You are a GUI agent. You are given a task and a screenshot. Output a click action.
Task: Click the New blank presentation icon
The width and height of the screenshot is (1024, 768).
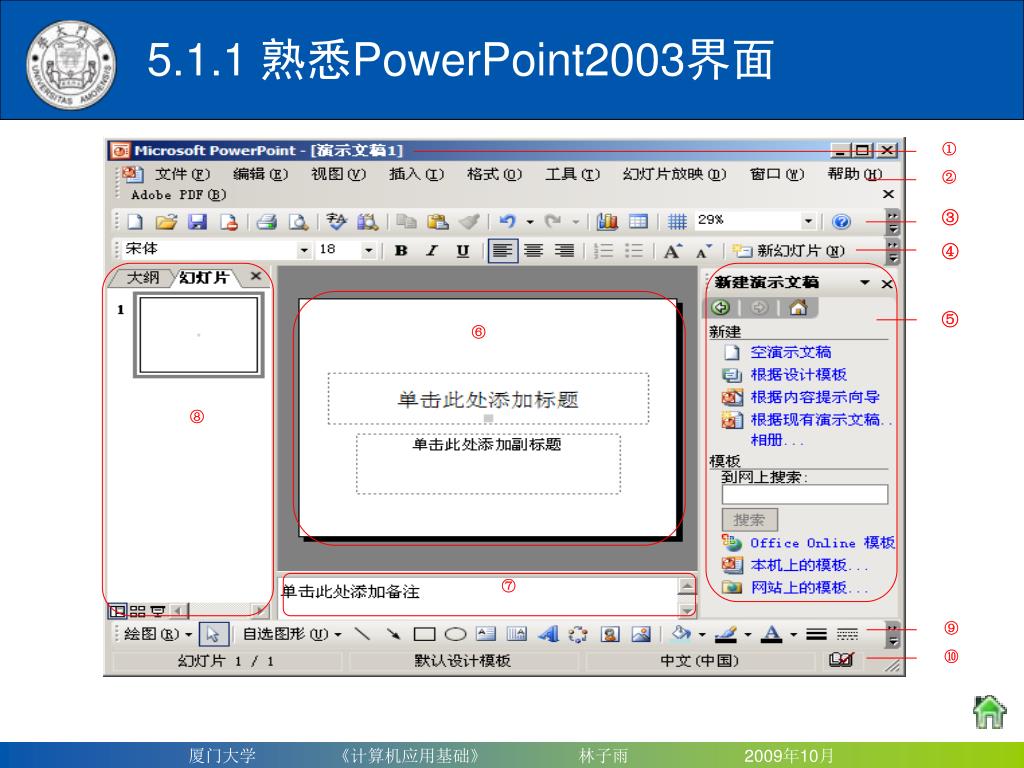(x=135, y=221)
